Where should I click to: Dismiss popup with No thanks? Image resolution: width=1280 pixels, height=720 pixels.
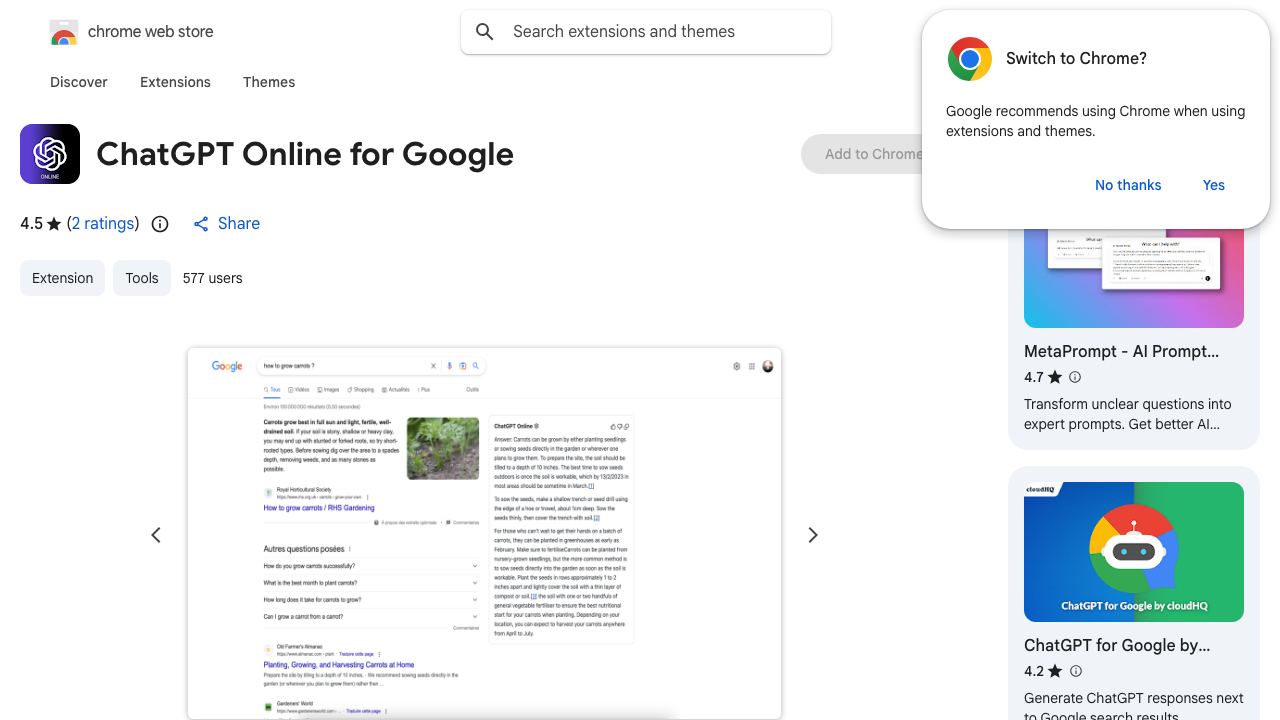click(1128, 185)
